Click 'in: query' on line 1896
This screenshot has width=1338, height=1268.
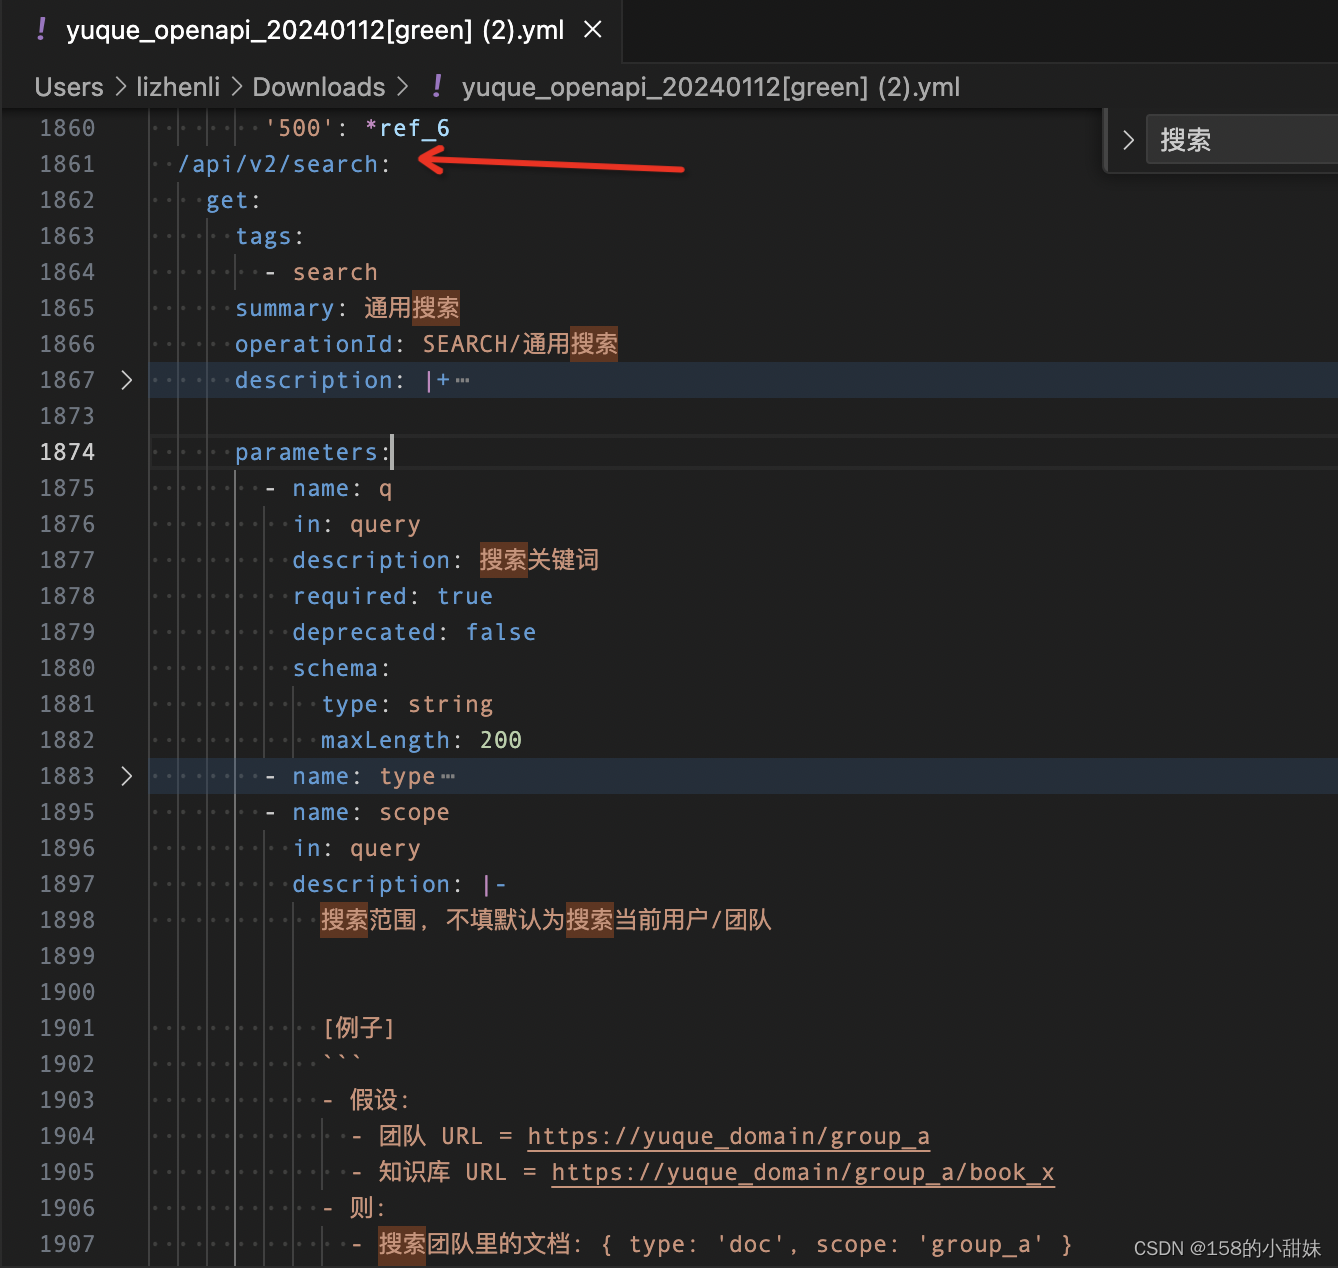click(x=357, y=848)
